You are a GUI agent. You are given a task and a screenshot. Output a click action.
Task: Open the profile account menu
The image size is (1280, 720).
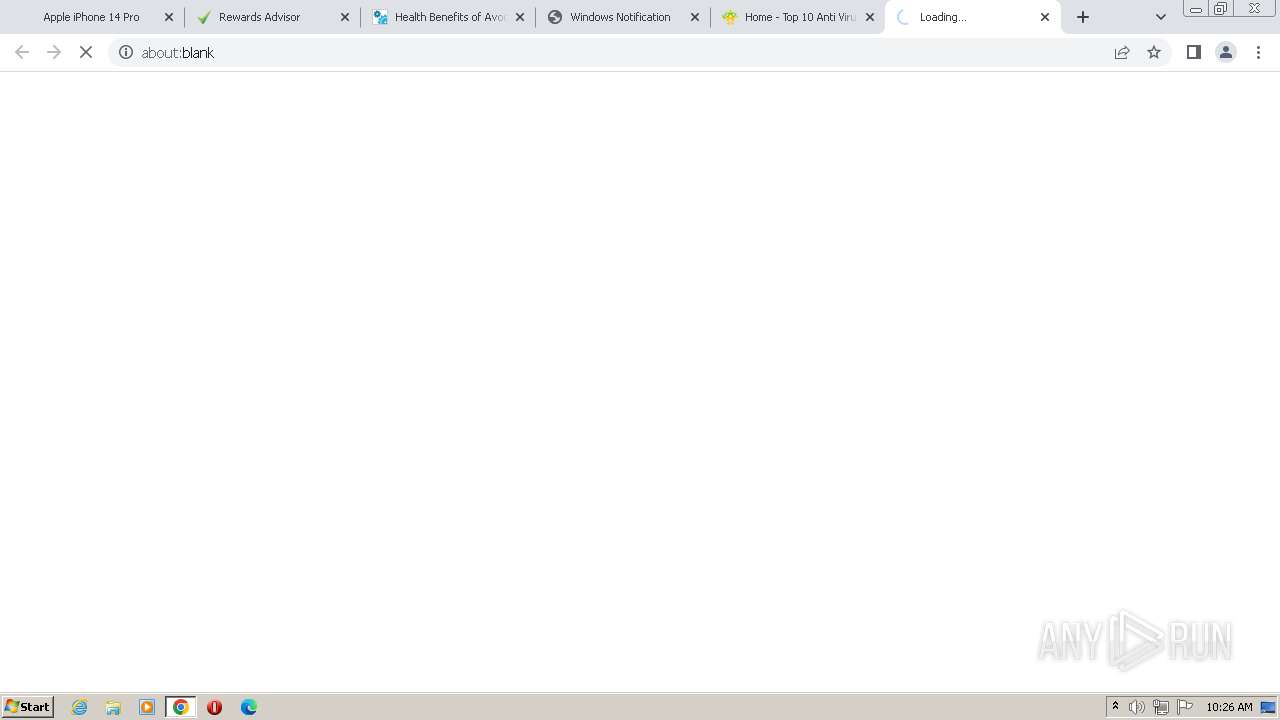[1226, 52]
